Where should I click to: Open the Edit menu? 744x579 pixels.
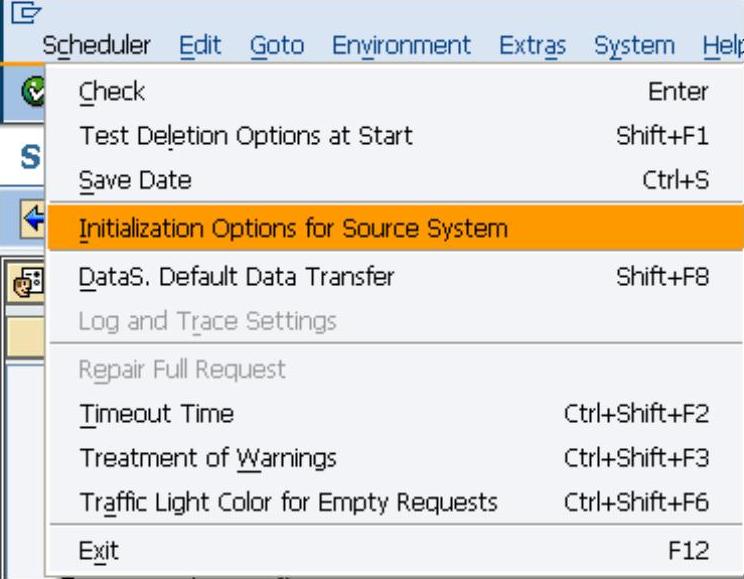click(200, 46)
